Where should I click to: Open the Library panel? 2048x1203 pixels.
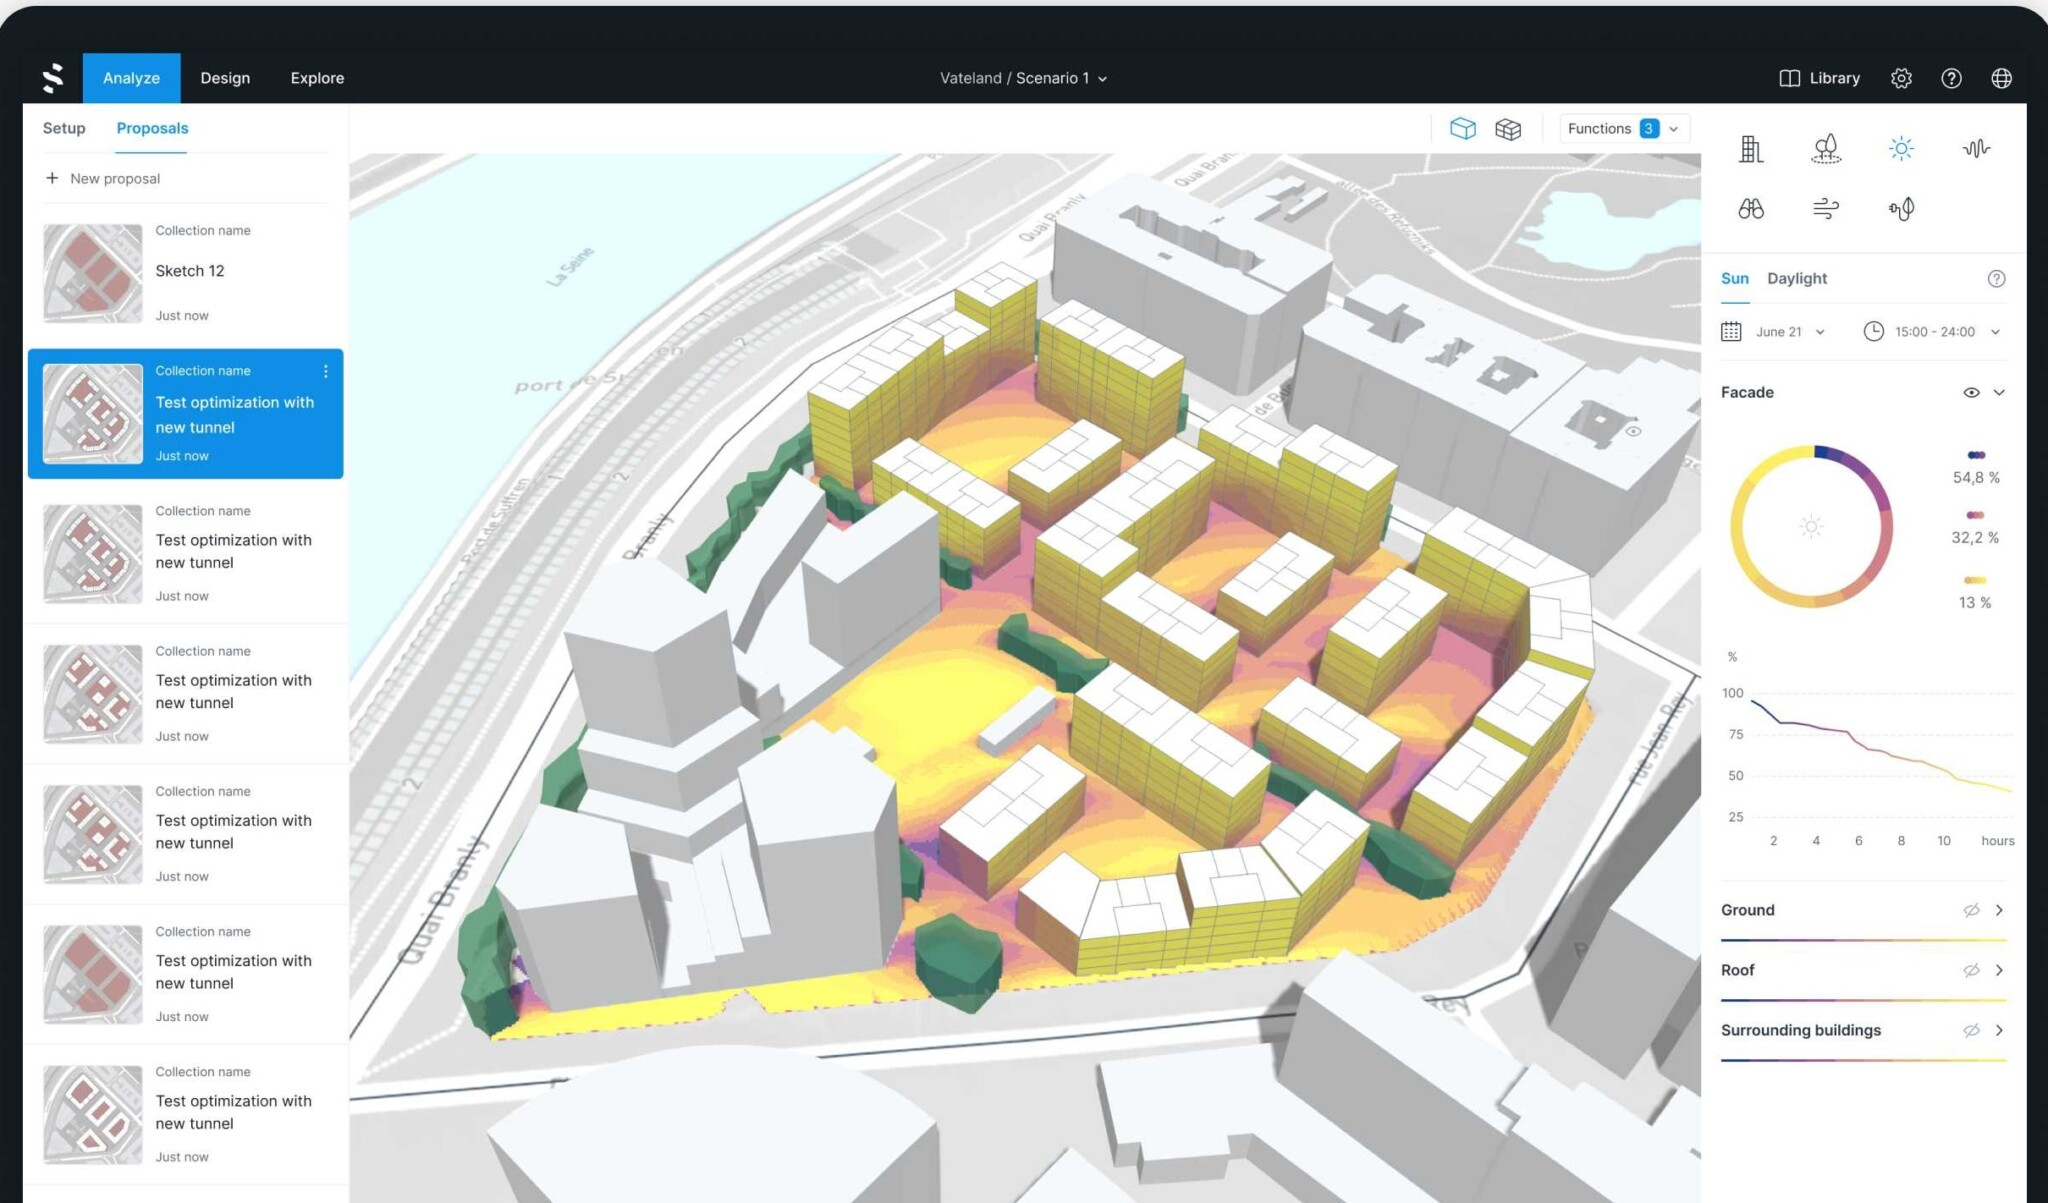click(1819, 77)
